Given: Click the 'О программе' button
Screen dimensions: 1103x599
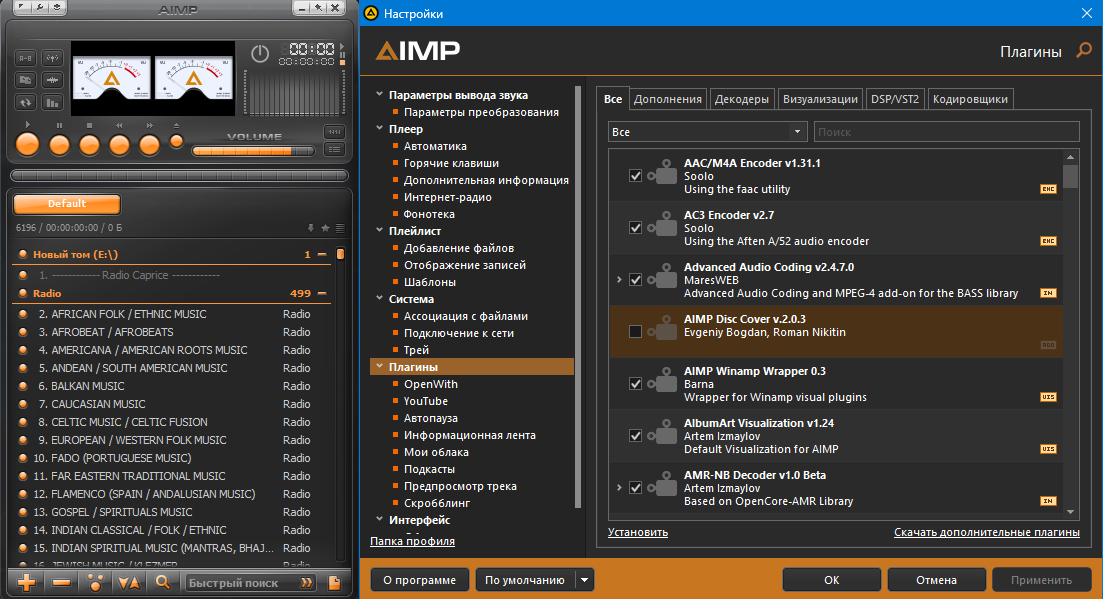Looking at the screenshot, I should click(420, 580).
